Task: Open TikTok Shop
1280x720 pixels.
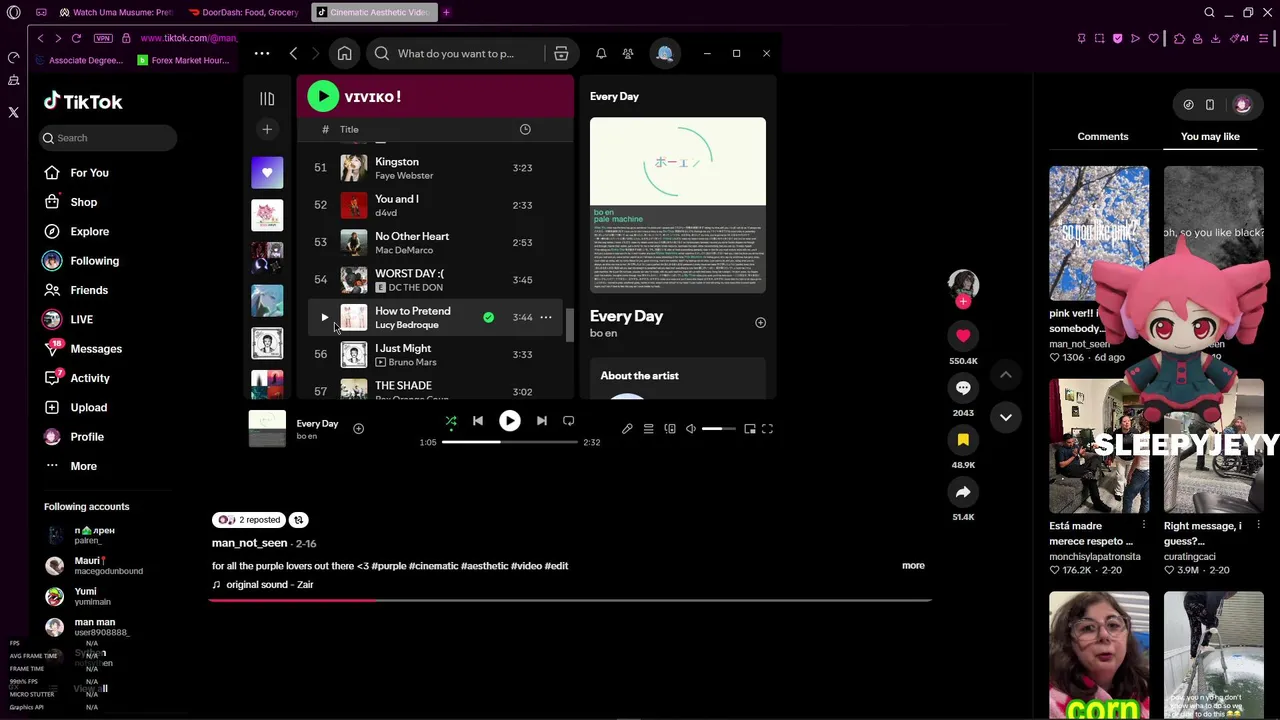Action: coord(83,202)
